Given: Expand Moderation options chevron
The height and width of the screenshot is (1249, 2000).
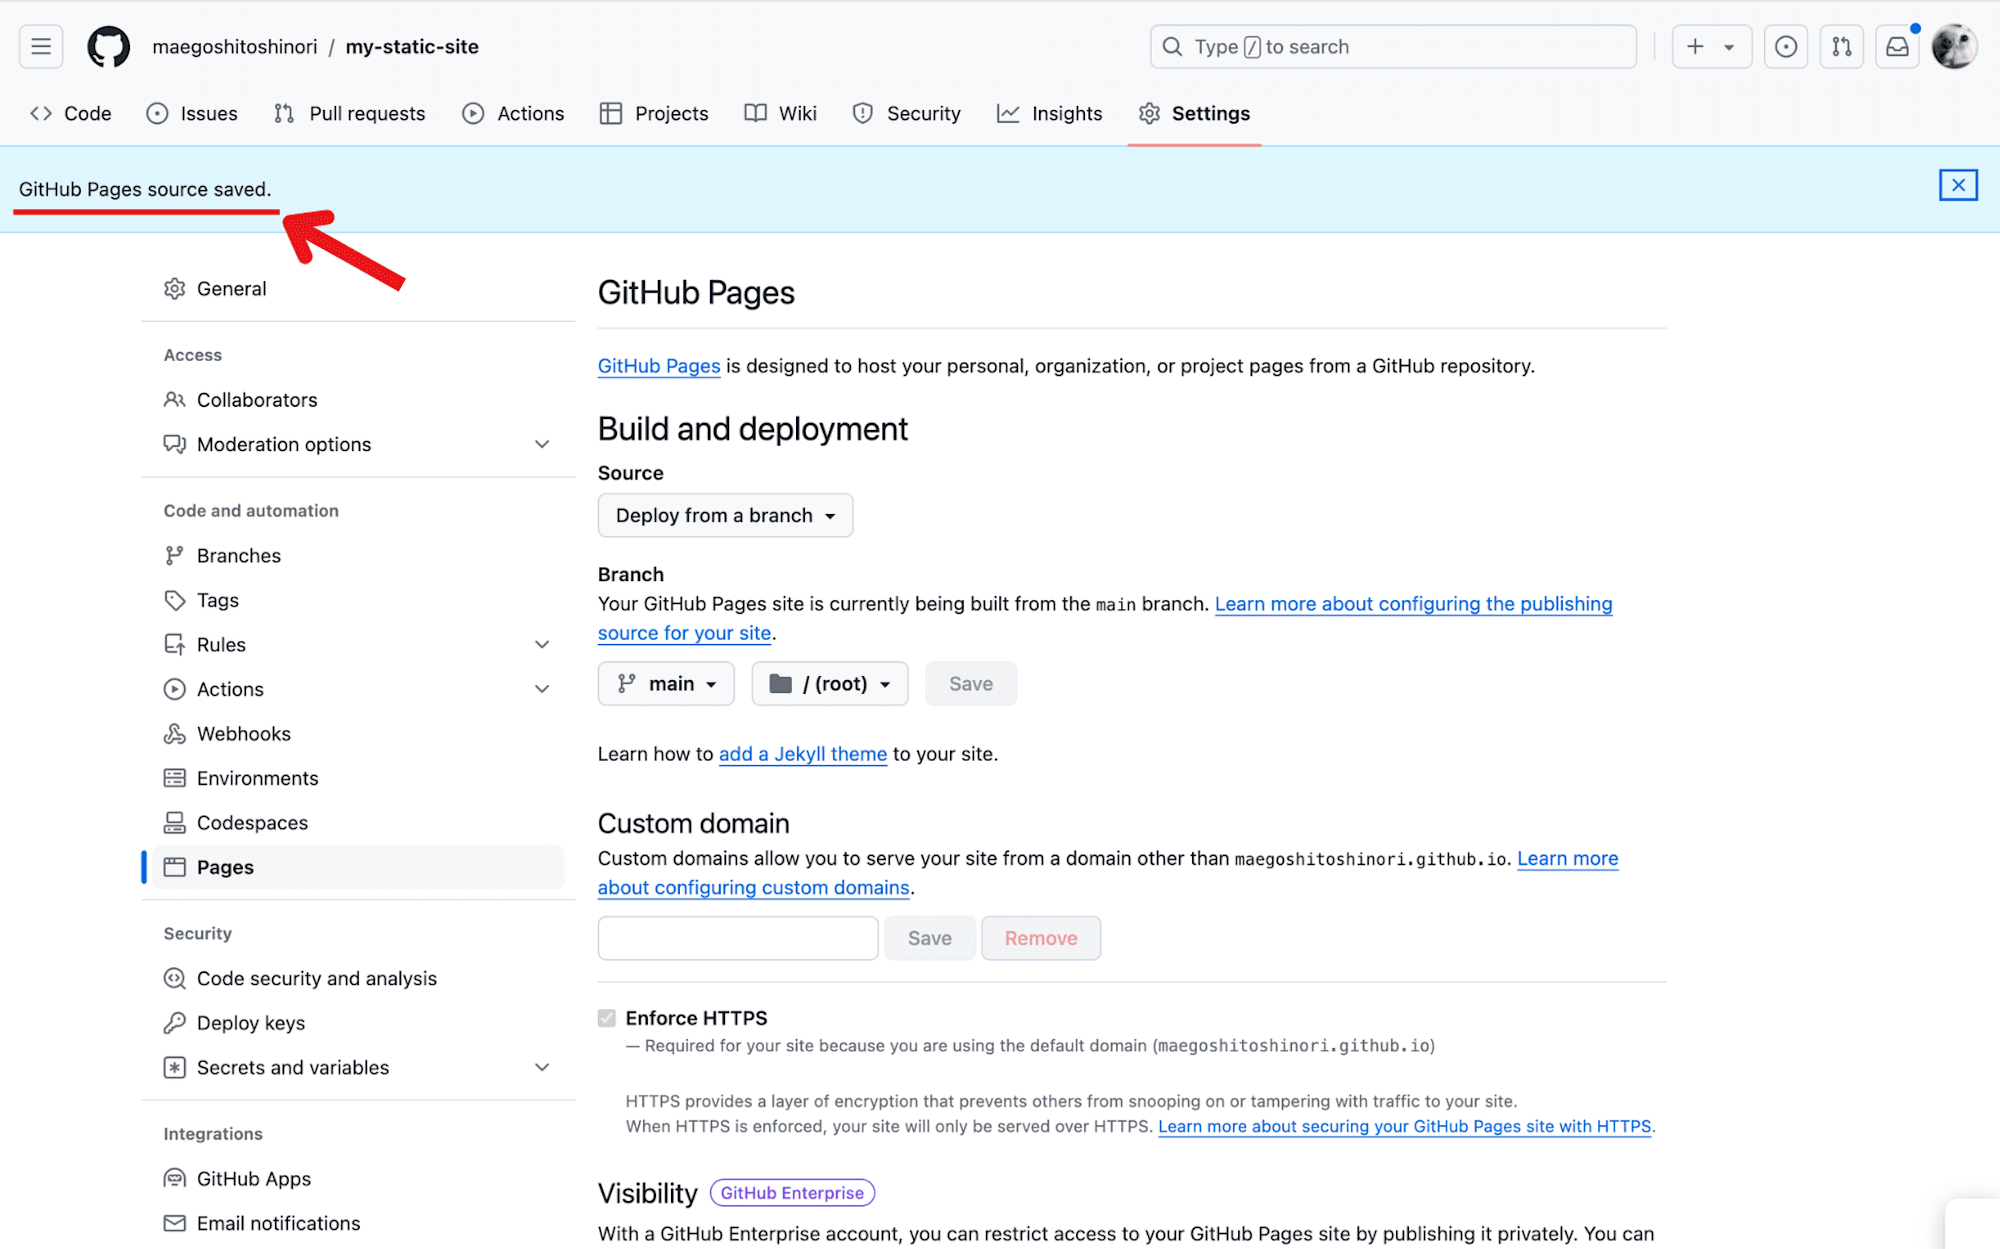Looking at the screenshot, I should (x=542, y=444).
